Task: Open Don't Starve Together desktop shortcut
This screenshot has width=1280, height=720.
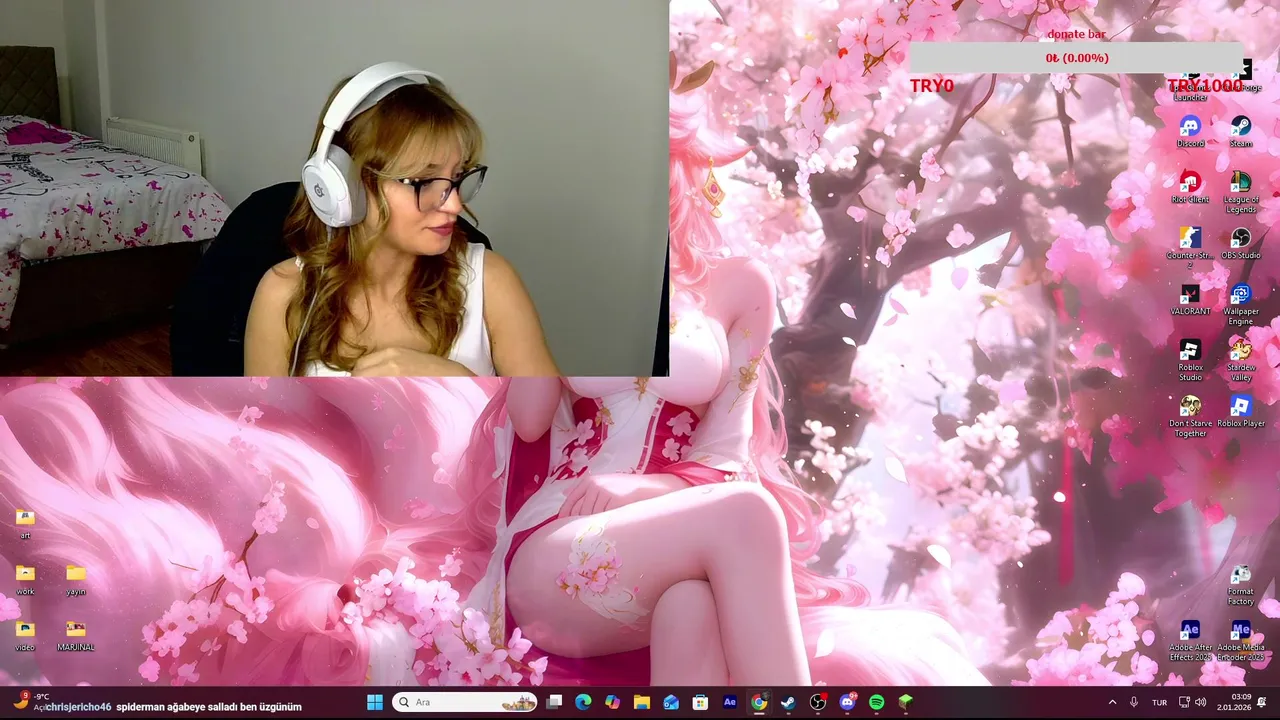Action: 1190,416
